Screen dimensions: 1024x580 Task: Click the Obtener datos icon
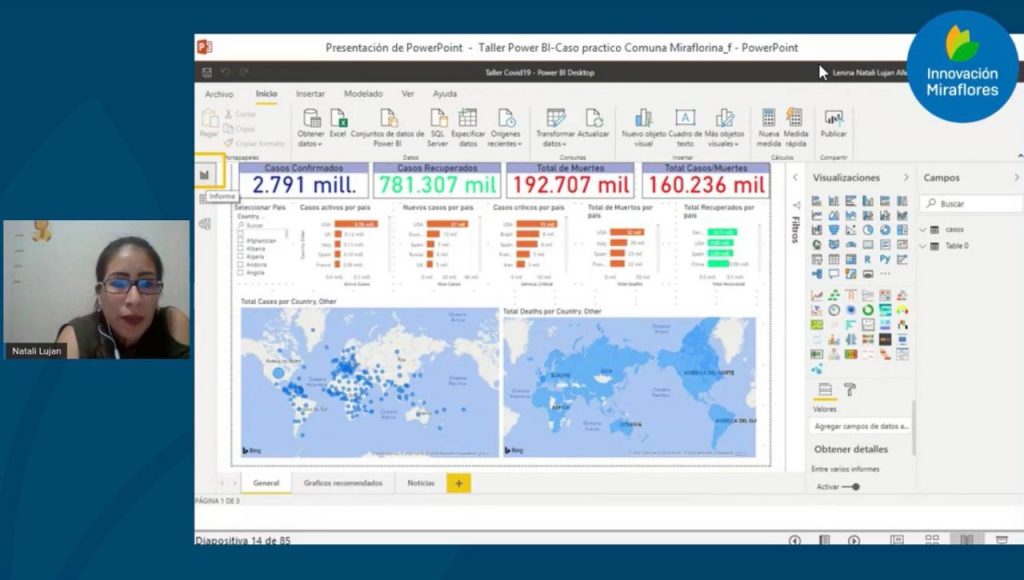click(312, 118)
